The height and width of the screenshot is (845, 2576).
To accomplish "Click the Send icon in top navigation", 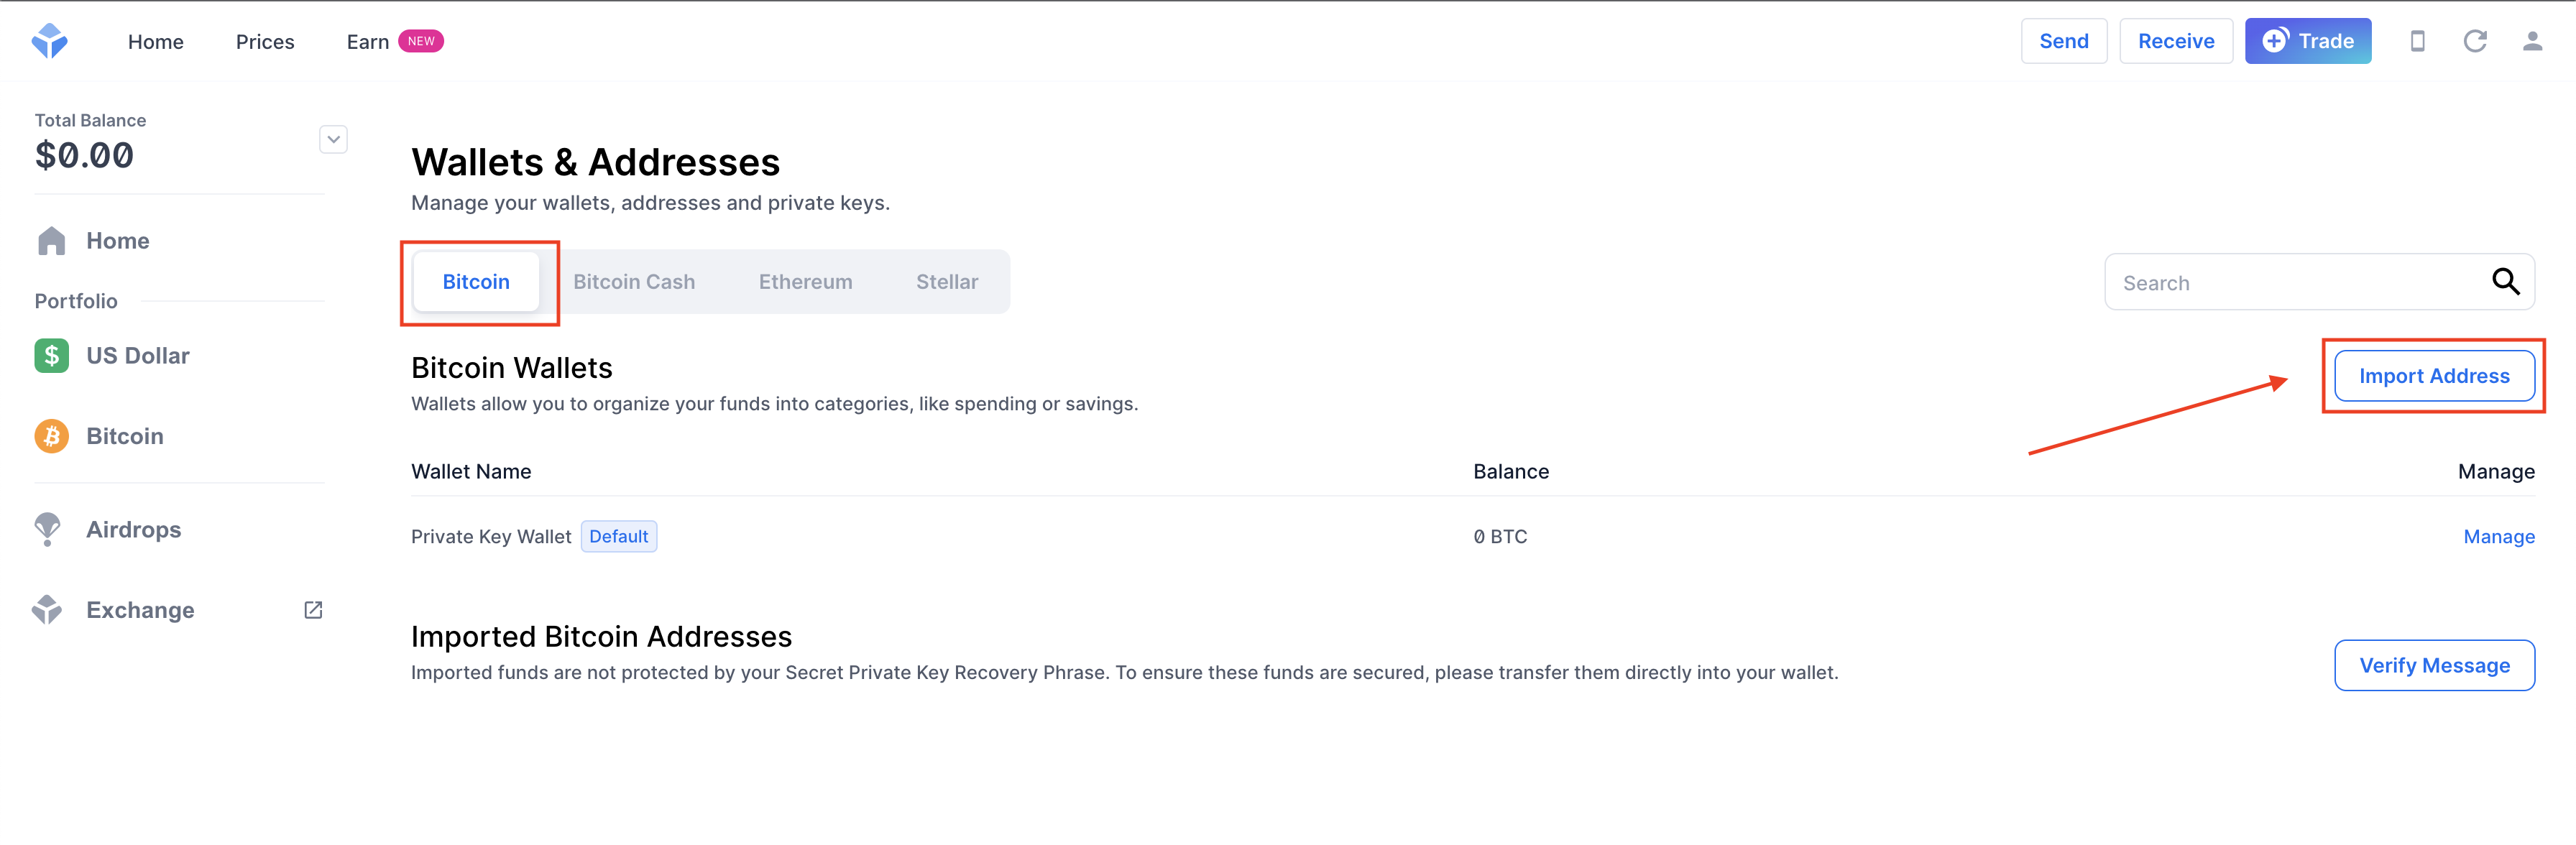I will [x=2062, y=41].
